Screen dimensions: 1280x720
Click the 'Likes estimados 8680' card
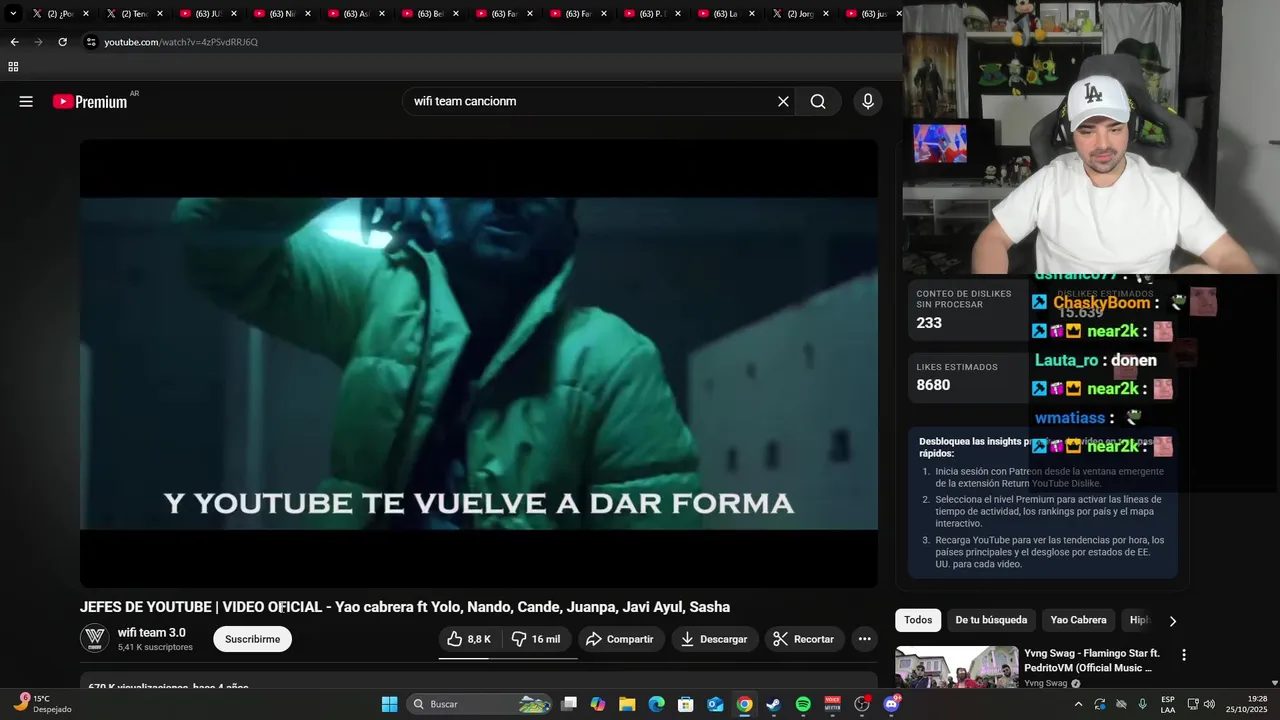click(x=967, y=378)
